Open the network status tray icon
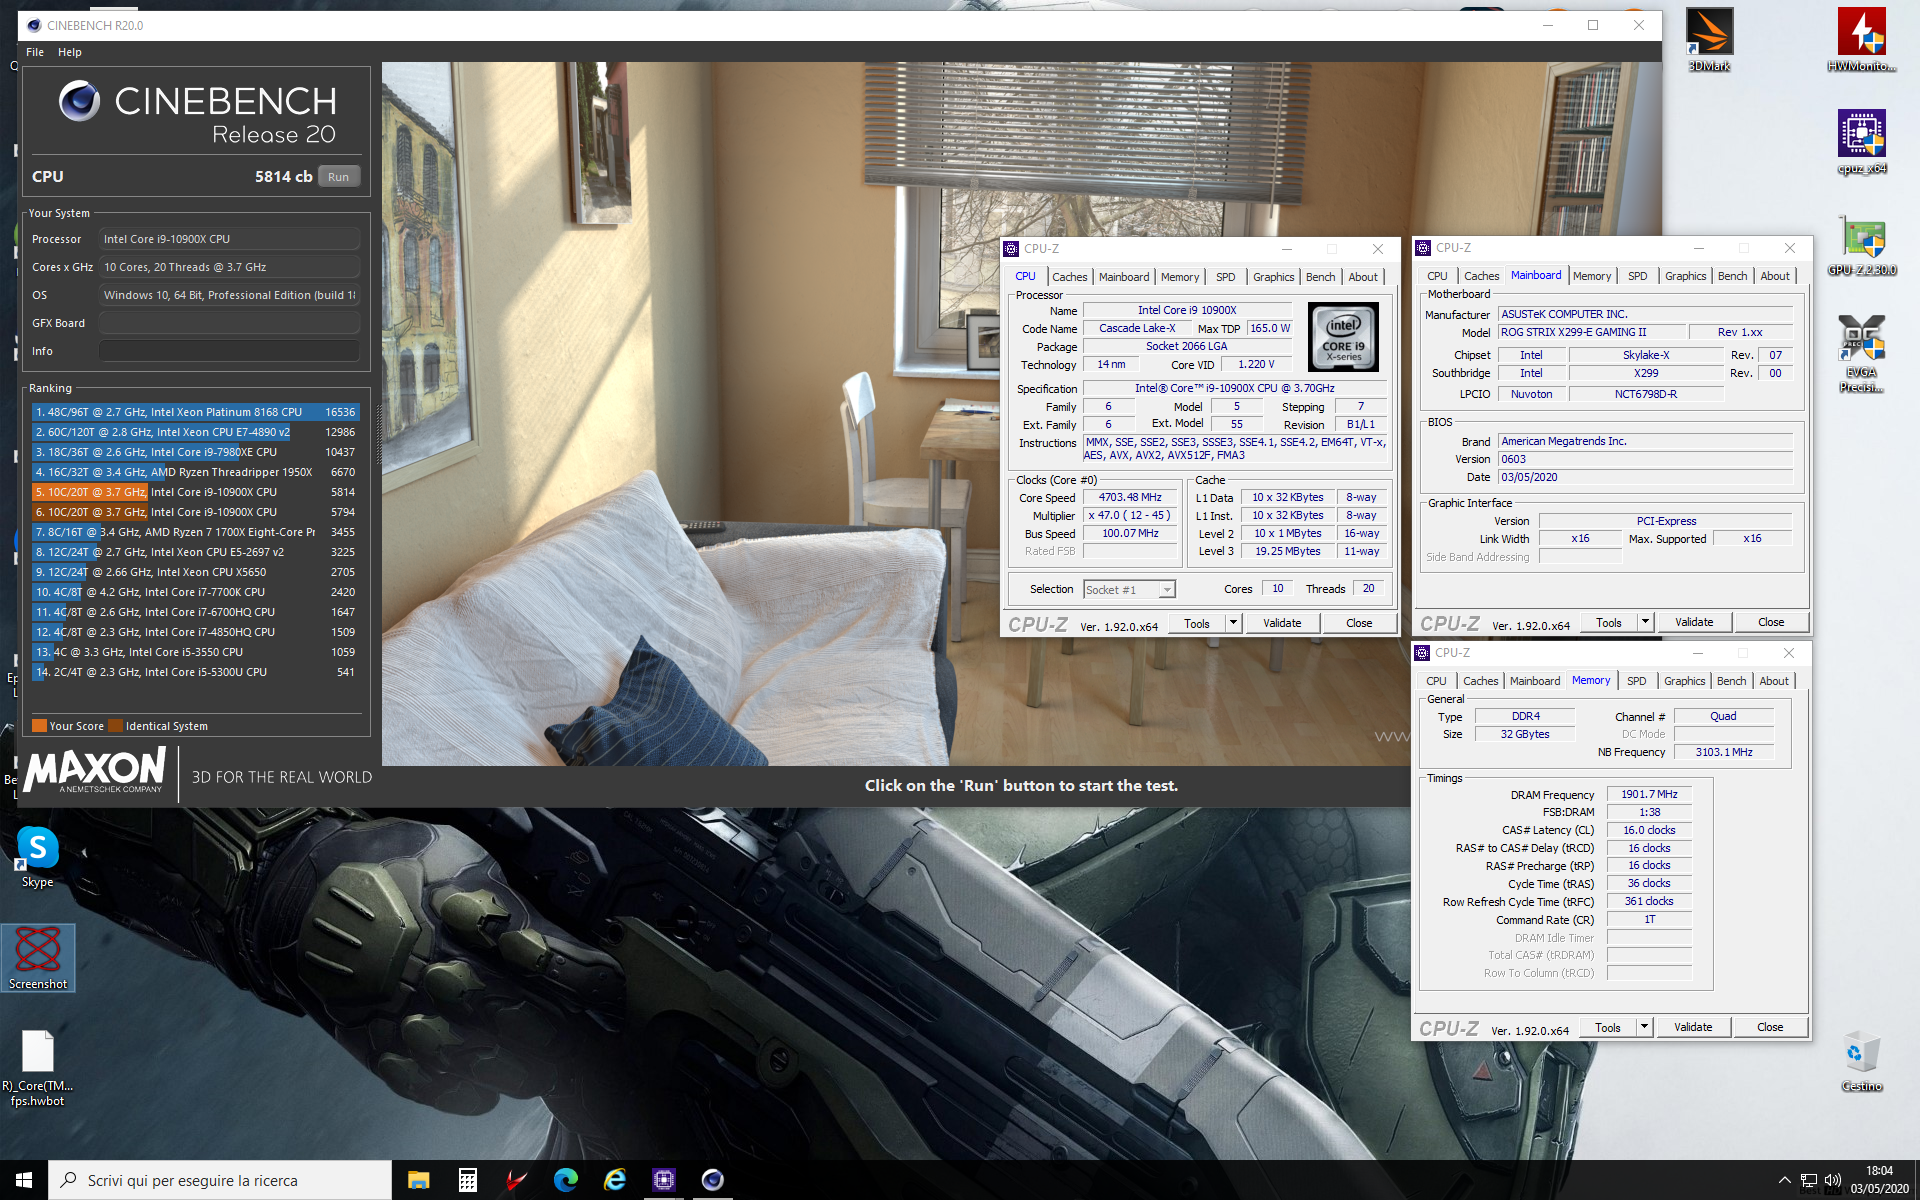 tap(1808, 1181)
